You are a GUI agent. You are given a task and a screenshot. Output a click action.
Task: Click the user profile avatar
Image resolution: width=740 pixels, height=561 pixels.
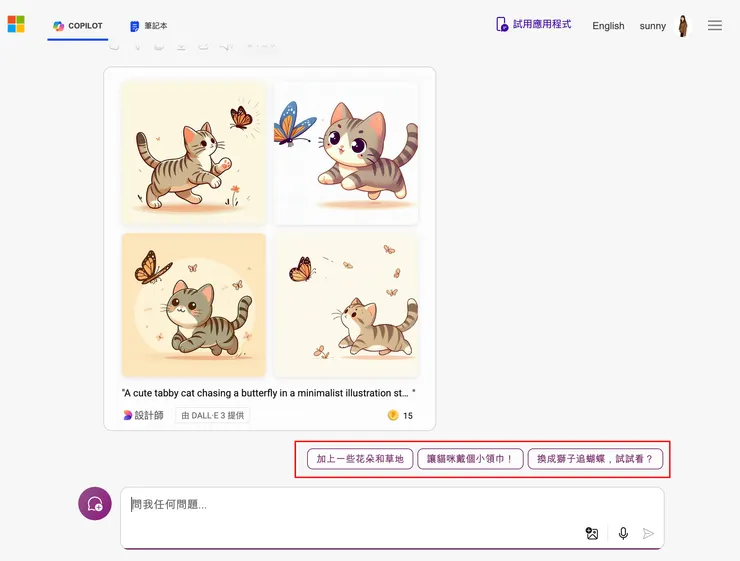[x=683, y=26]
